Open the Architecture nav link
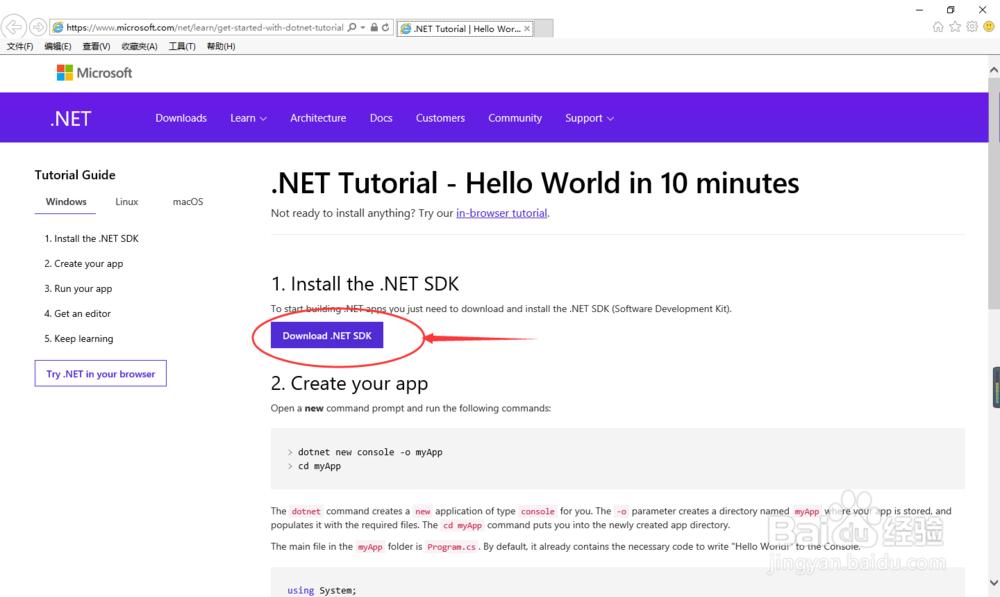This screenshot has height=597, width=1000. (318, 118)
